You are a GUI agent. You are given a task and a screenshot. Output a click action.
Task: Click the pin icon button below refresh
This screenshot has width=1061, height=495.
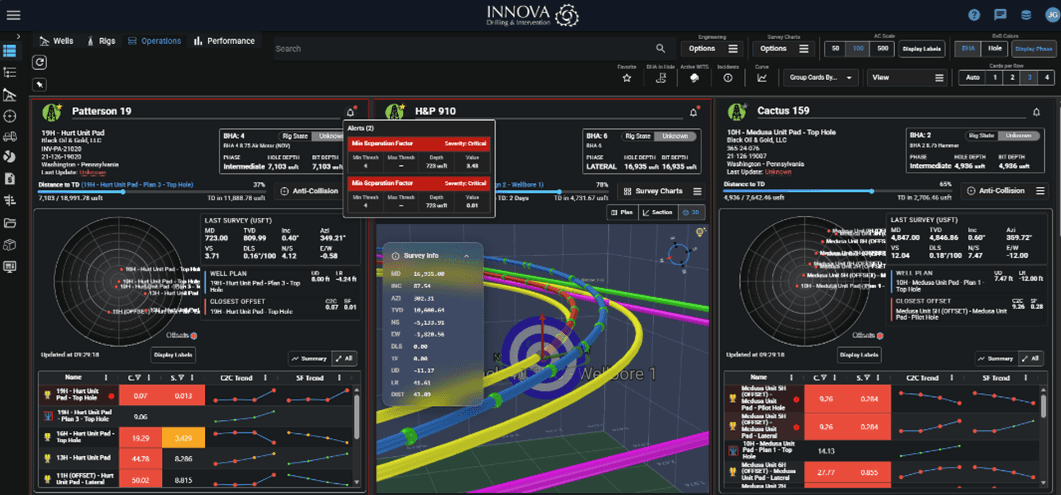coord(41,84)
